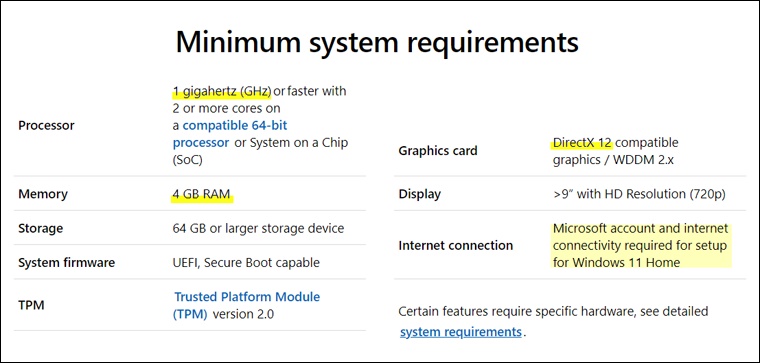
Task: Click the System firmware label
Action: pos(66,263)
